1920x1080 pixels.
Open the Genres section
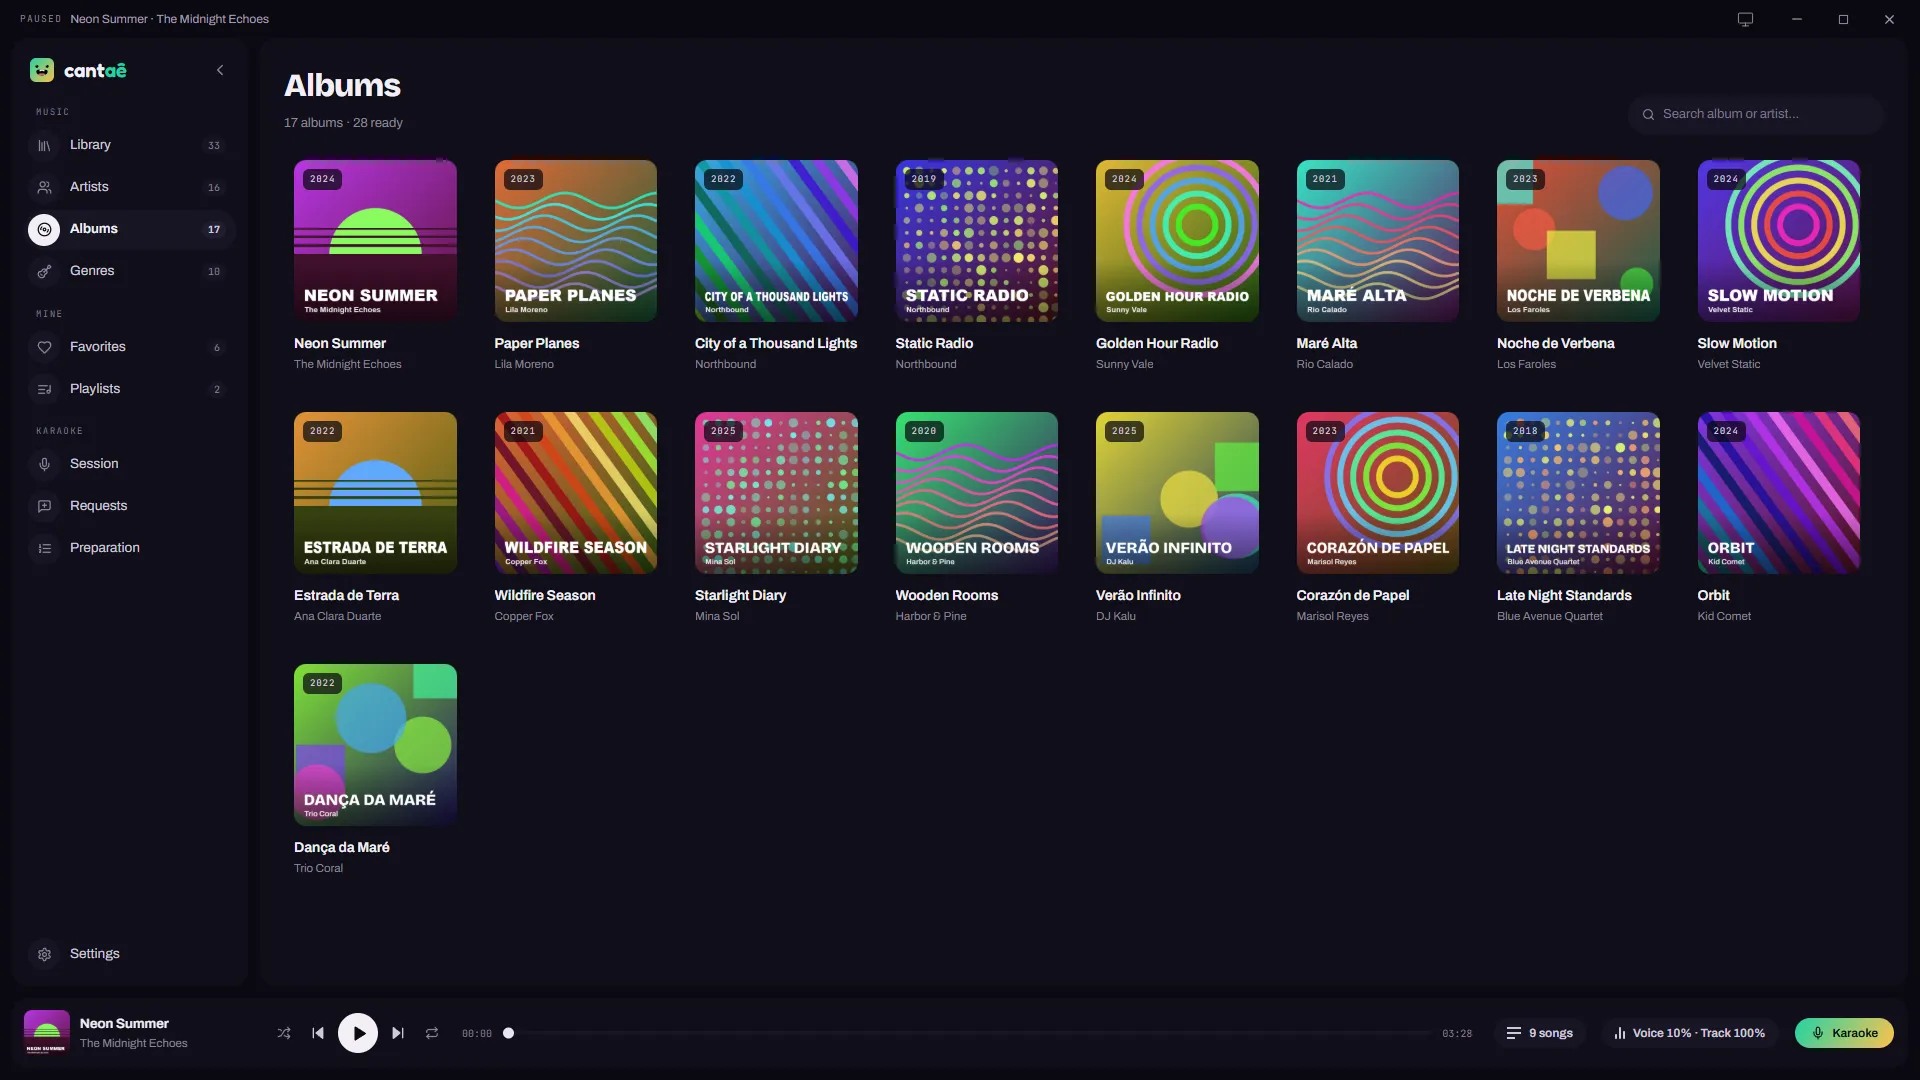(131, 271)
